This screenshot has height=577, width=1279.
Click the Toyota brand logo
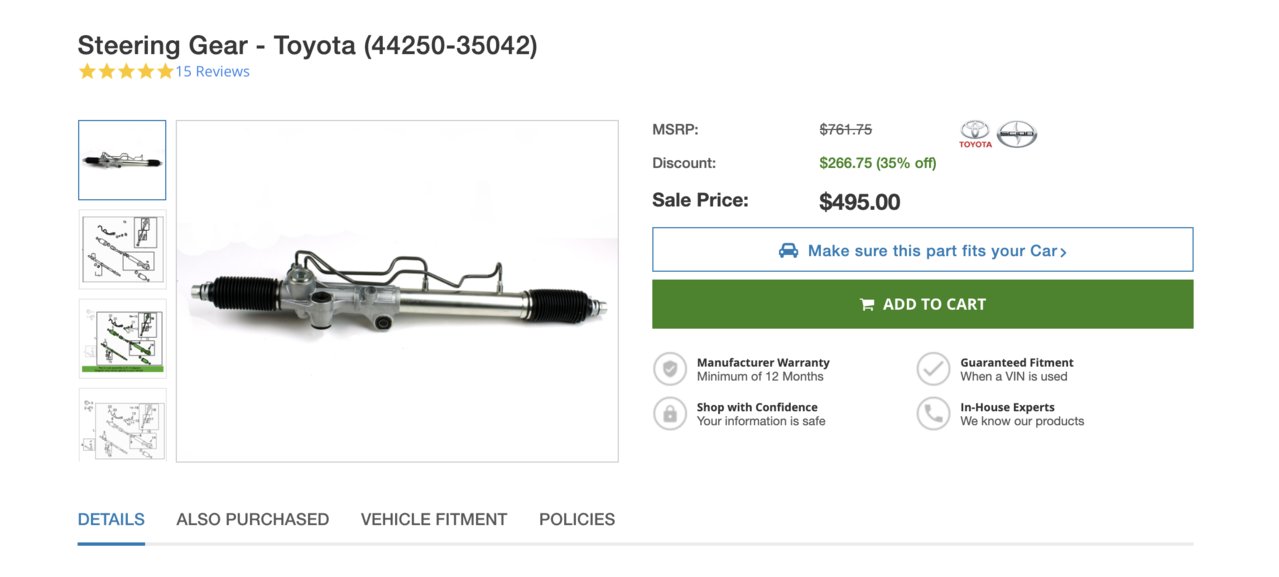coord(975,134)
